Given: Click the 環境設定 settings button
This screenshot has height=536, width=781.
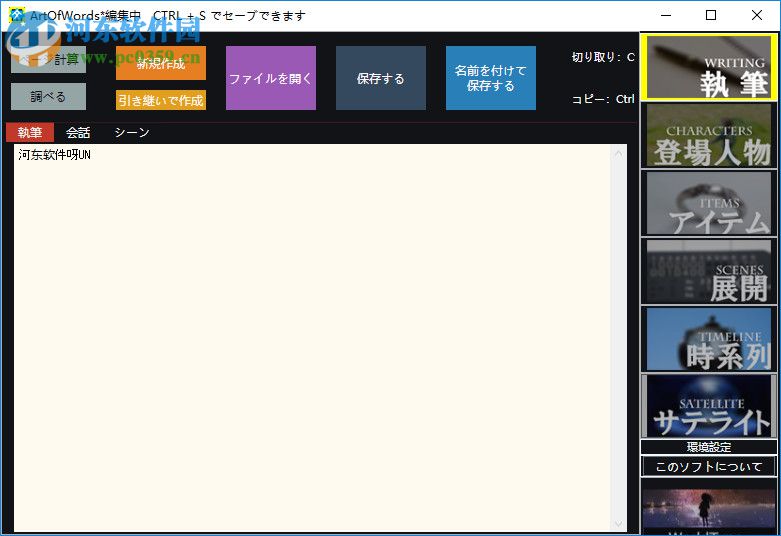Looking at the screenshot, I should point(709,447).
